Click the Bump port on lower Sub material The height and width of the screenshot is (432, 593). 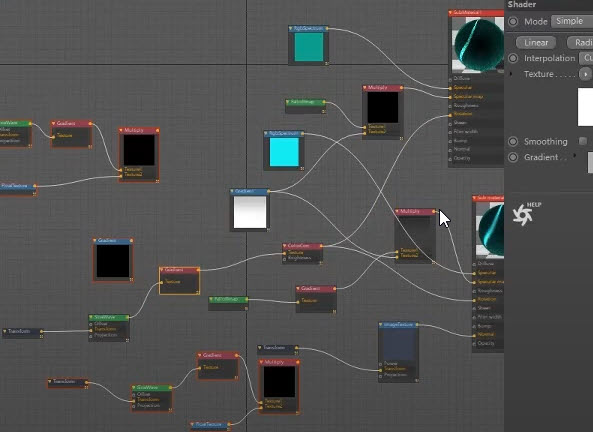[474, 326]
